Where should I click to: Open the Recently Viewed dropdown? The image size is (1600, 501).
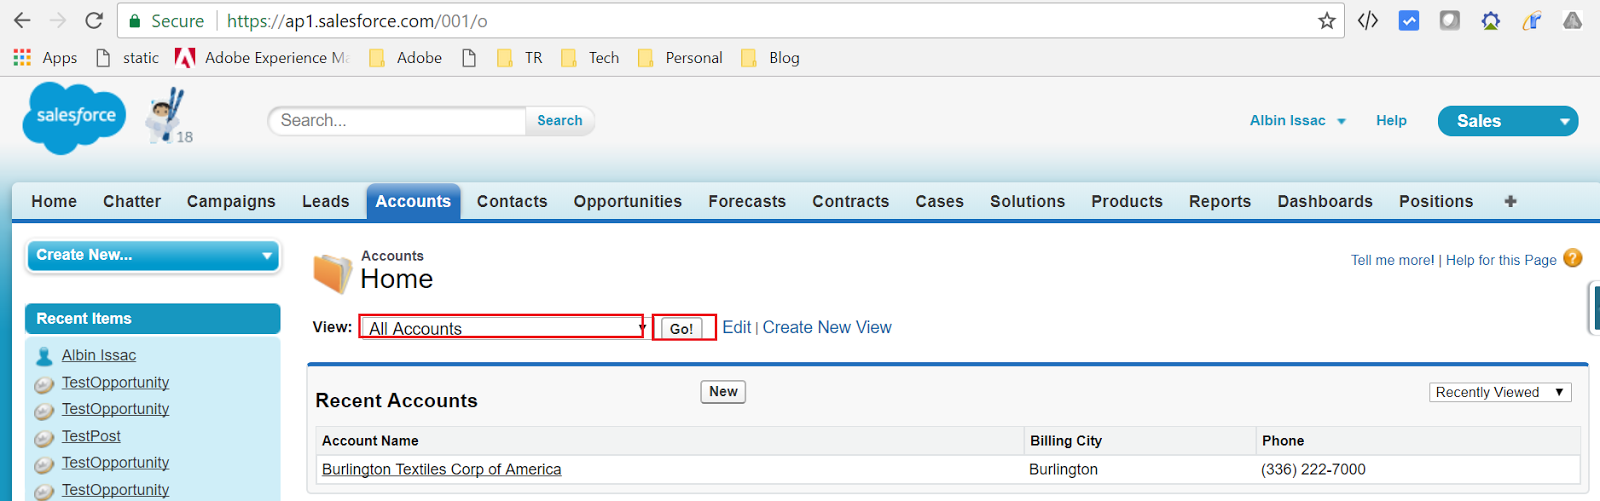click(x=1500, y=392)
